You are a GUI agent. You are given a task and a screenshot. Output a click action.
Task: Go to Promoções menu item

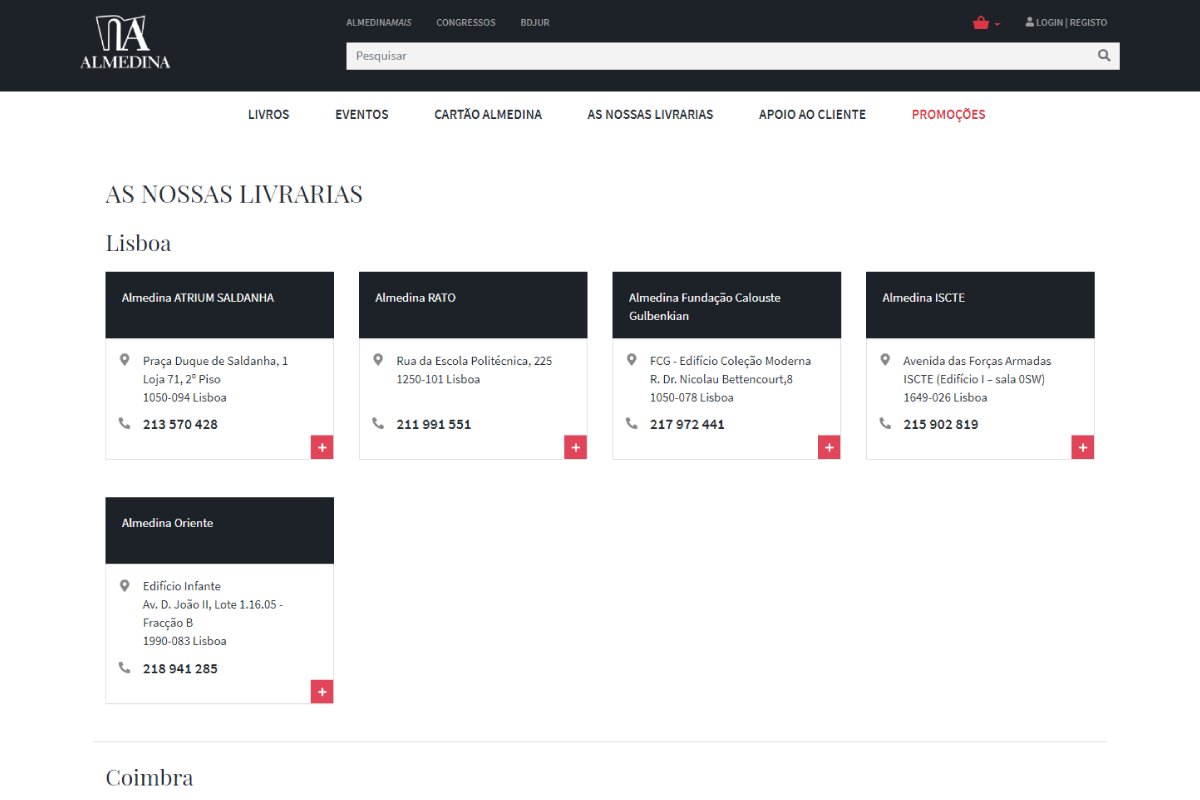click(x=948, y=114)
